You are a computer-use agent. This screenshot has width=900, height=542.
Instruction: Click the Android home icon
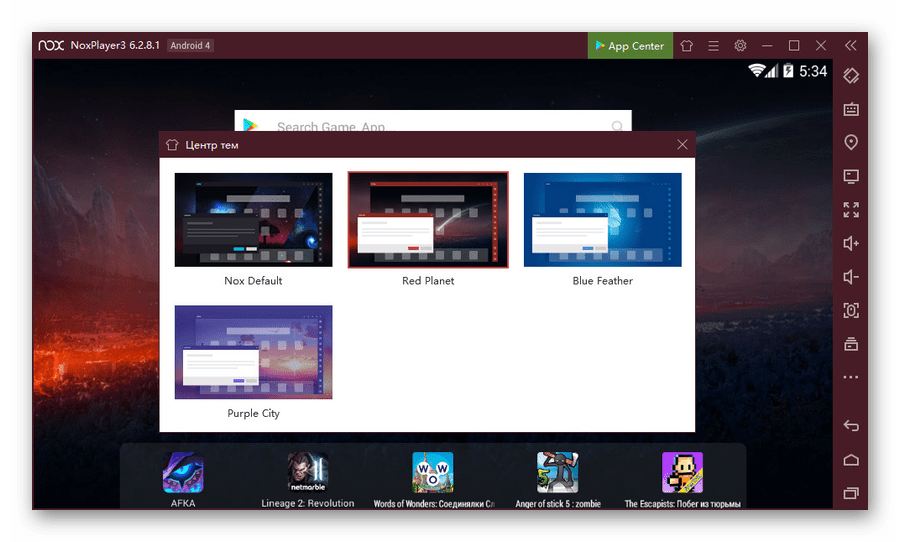coord(851,460)
